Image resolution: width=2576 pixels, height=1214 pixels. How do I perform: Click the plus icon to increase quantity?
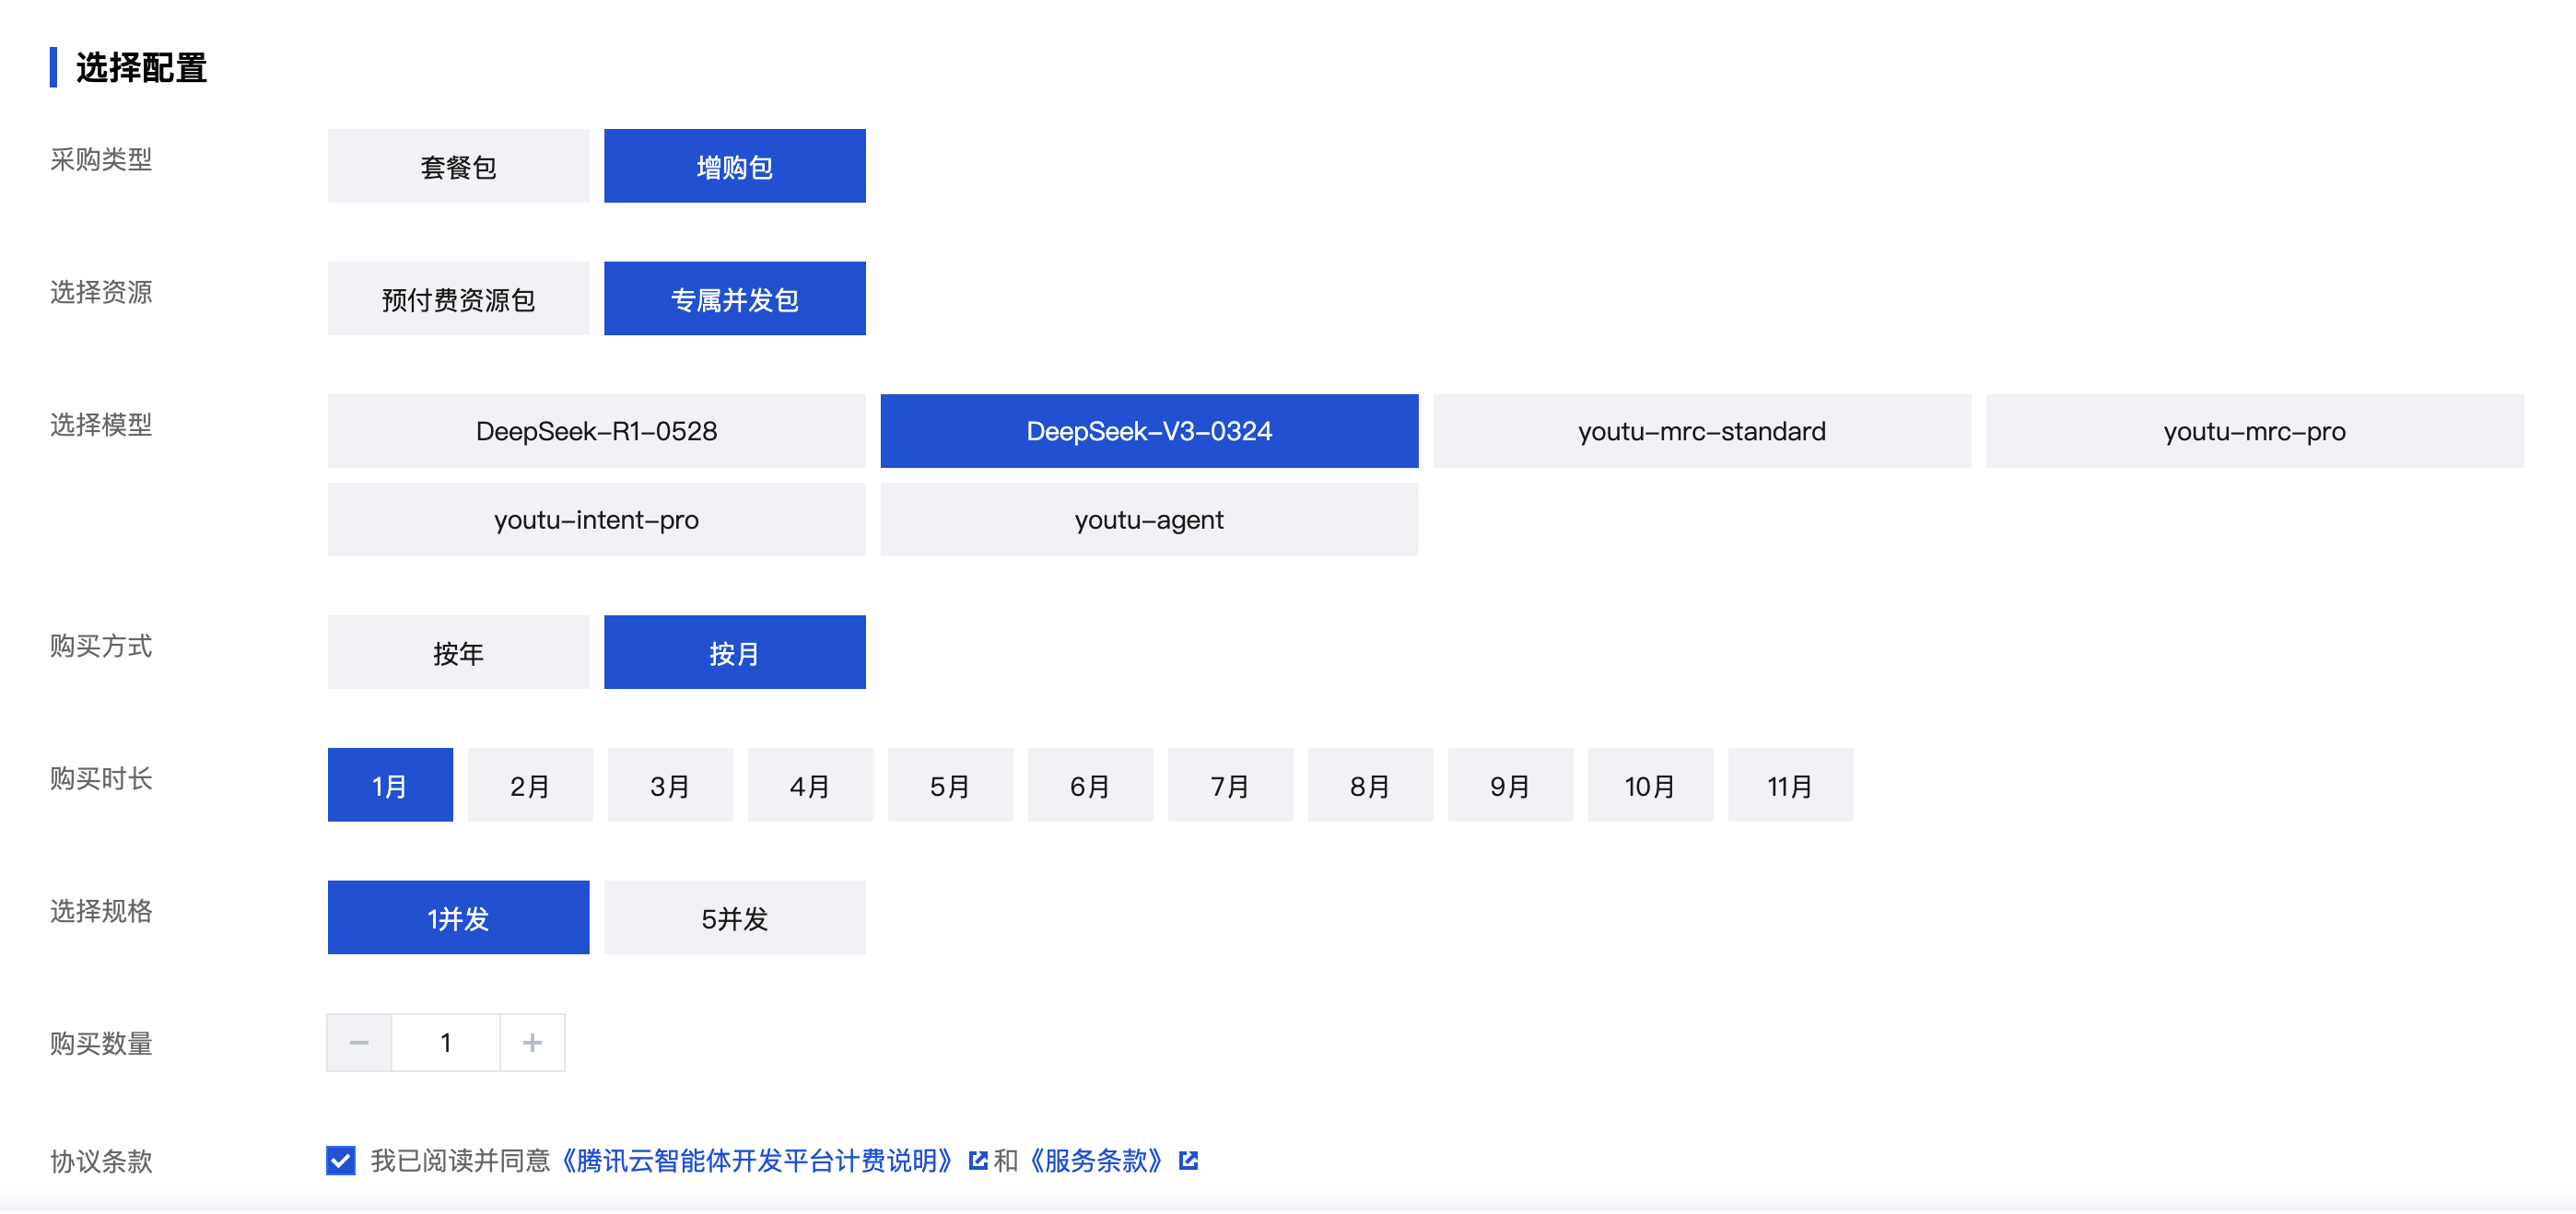[x=532, y=1043]
